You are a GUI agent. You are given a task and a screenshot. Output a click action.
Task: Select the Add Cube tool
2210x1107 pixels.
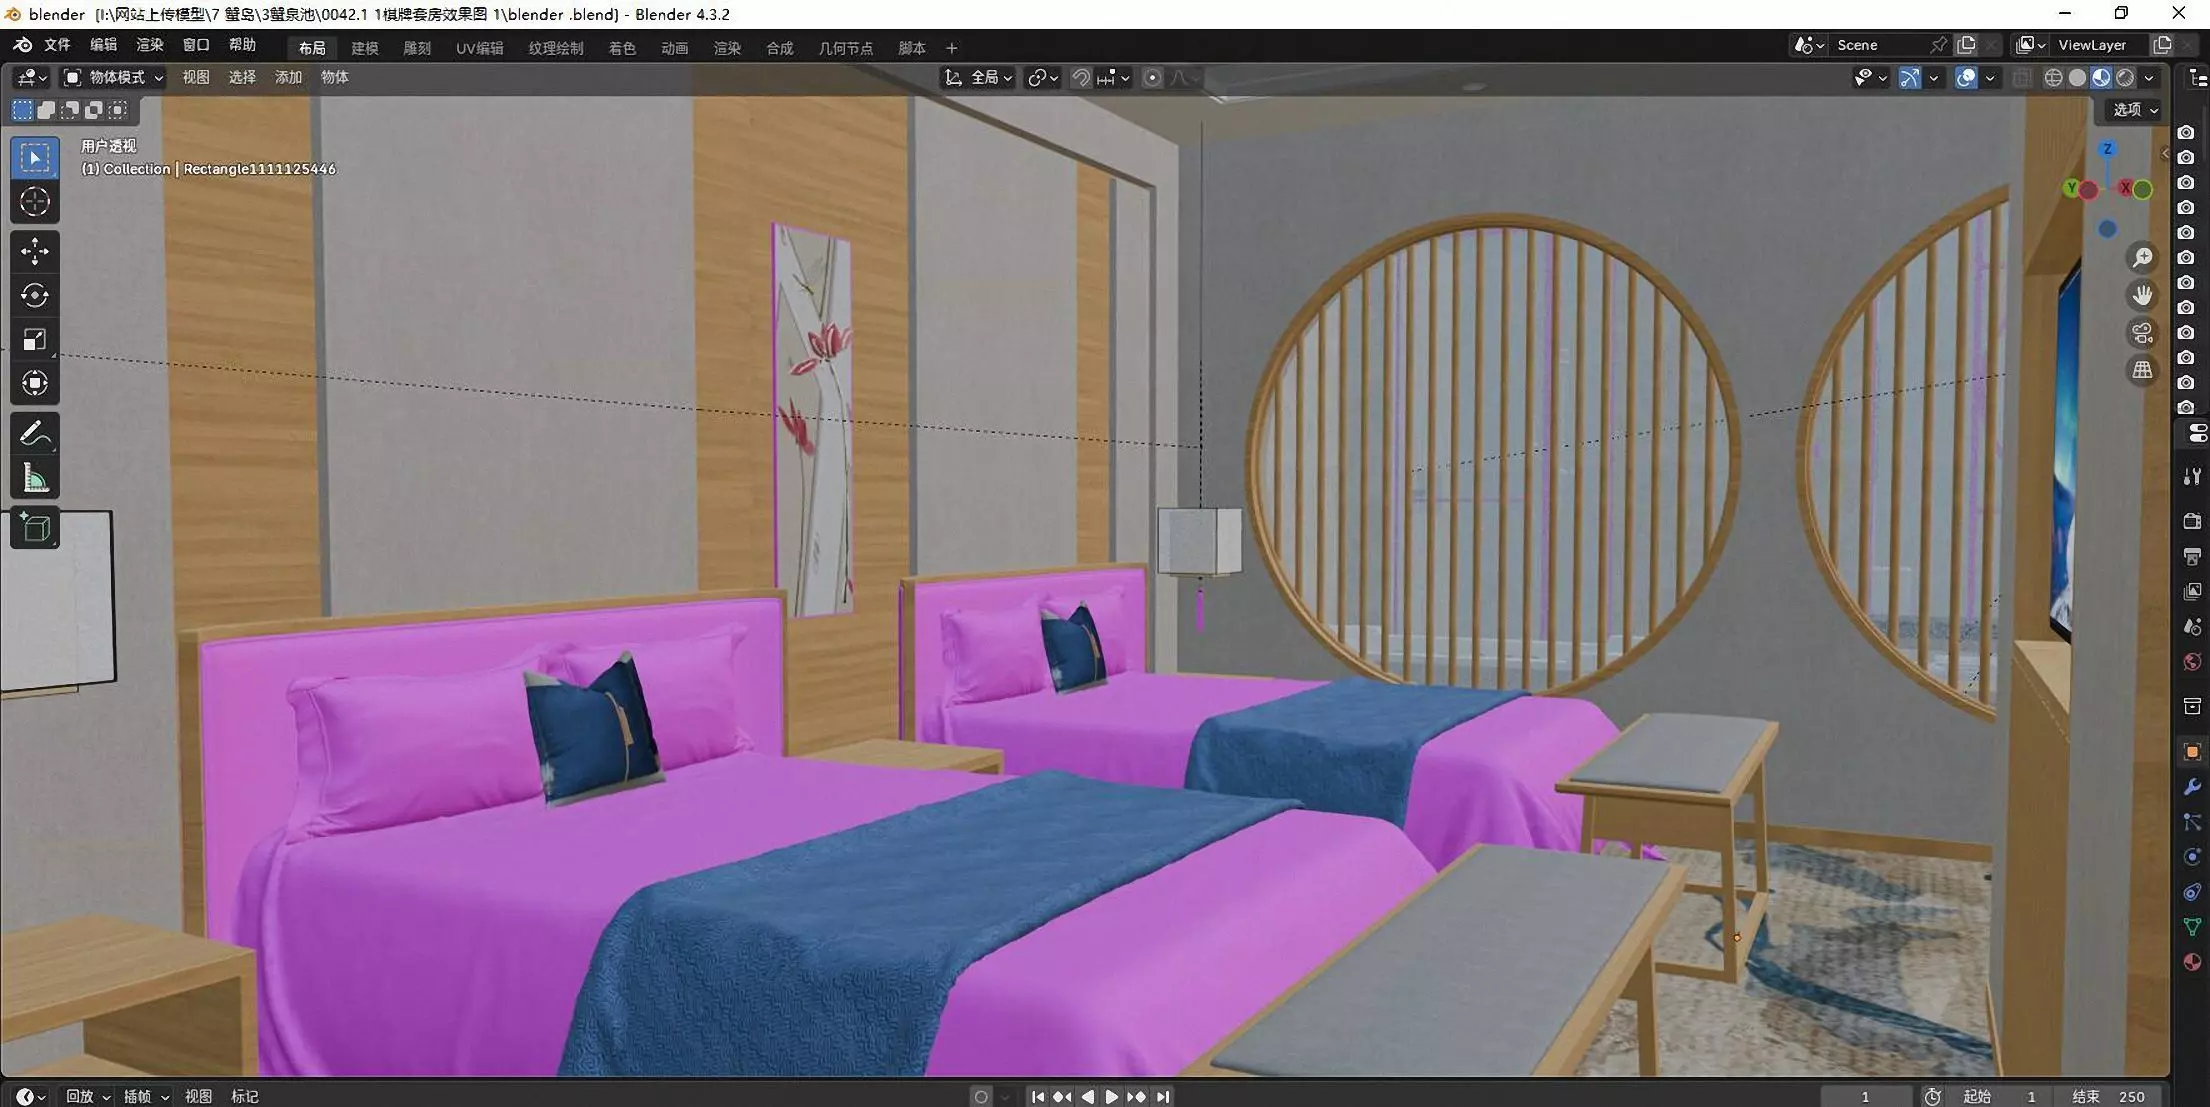click(35, 527)
